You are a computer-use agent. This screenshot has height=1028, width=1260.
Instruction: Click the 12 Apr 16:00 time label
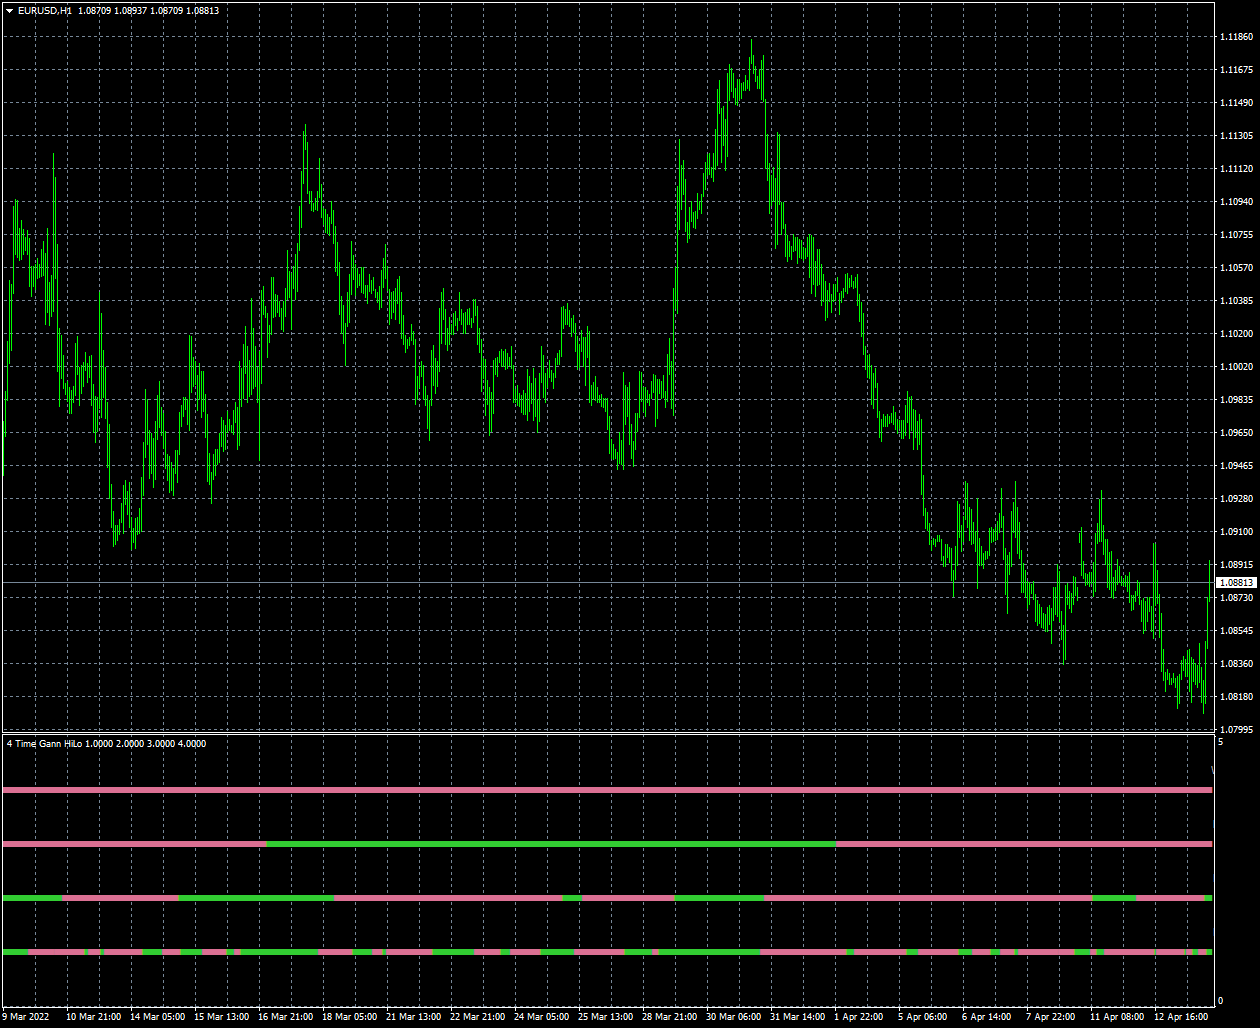(1182, 1017)
